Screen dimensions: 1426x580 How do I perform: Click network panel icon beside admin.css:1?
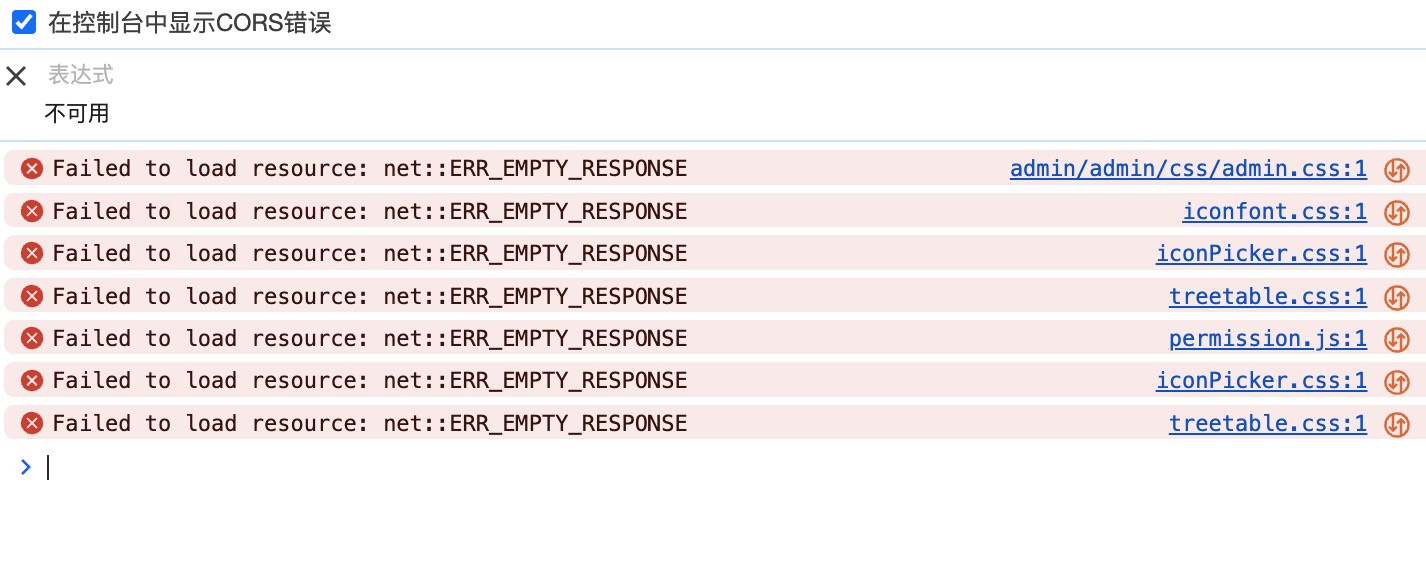[1396, 170]
